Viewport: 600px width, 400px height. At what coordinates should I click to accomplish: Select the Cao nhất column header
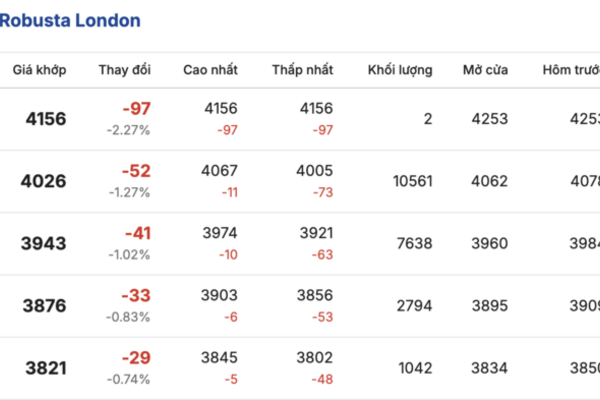point(210,70)
